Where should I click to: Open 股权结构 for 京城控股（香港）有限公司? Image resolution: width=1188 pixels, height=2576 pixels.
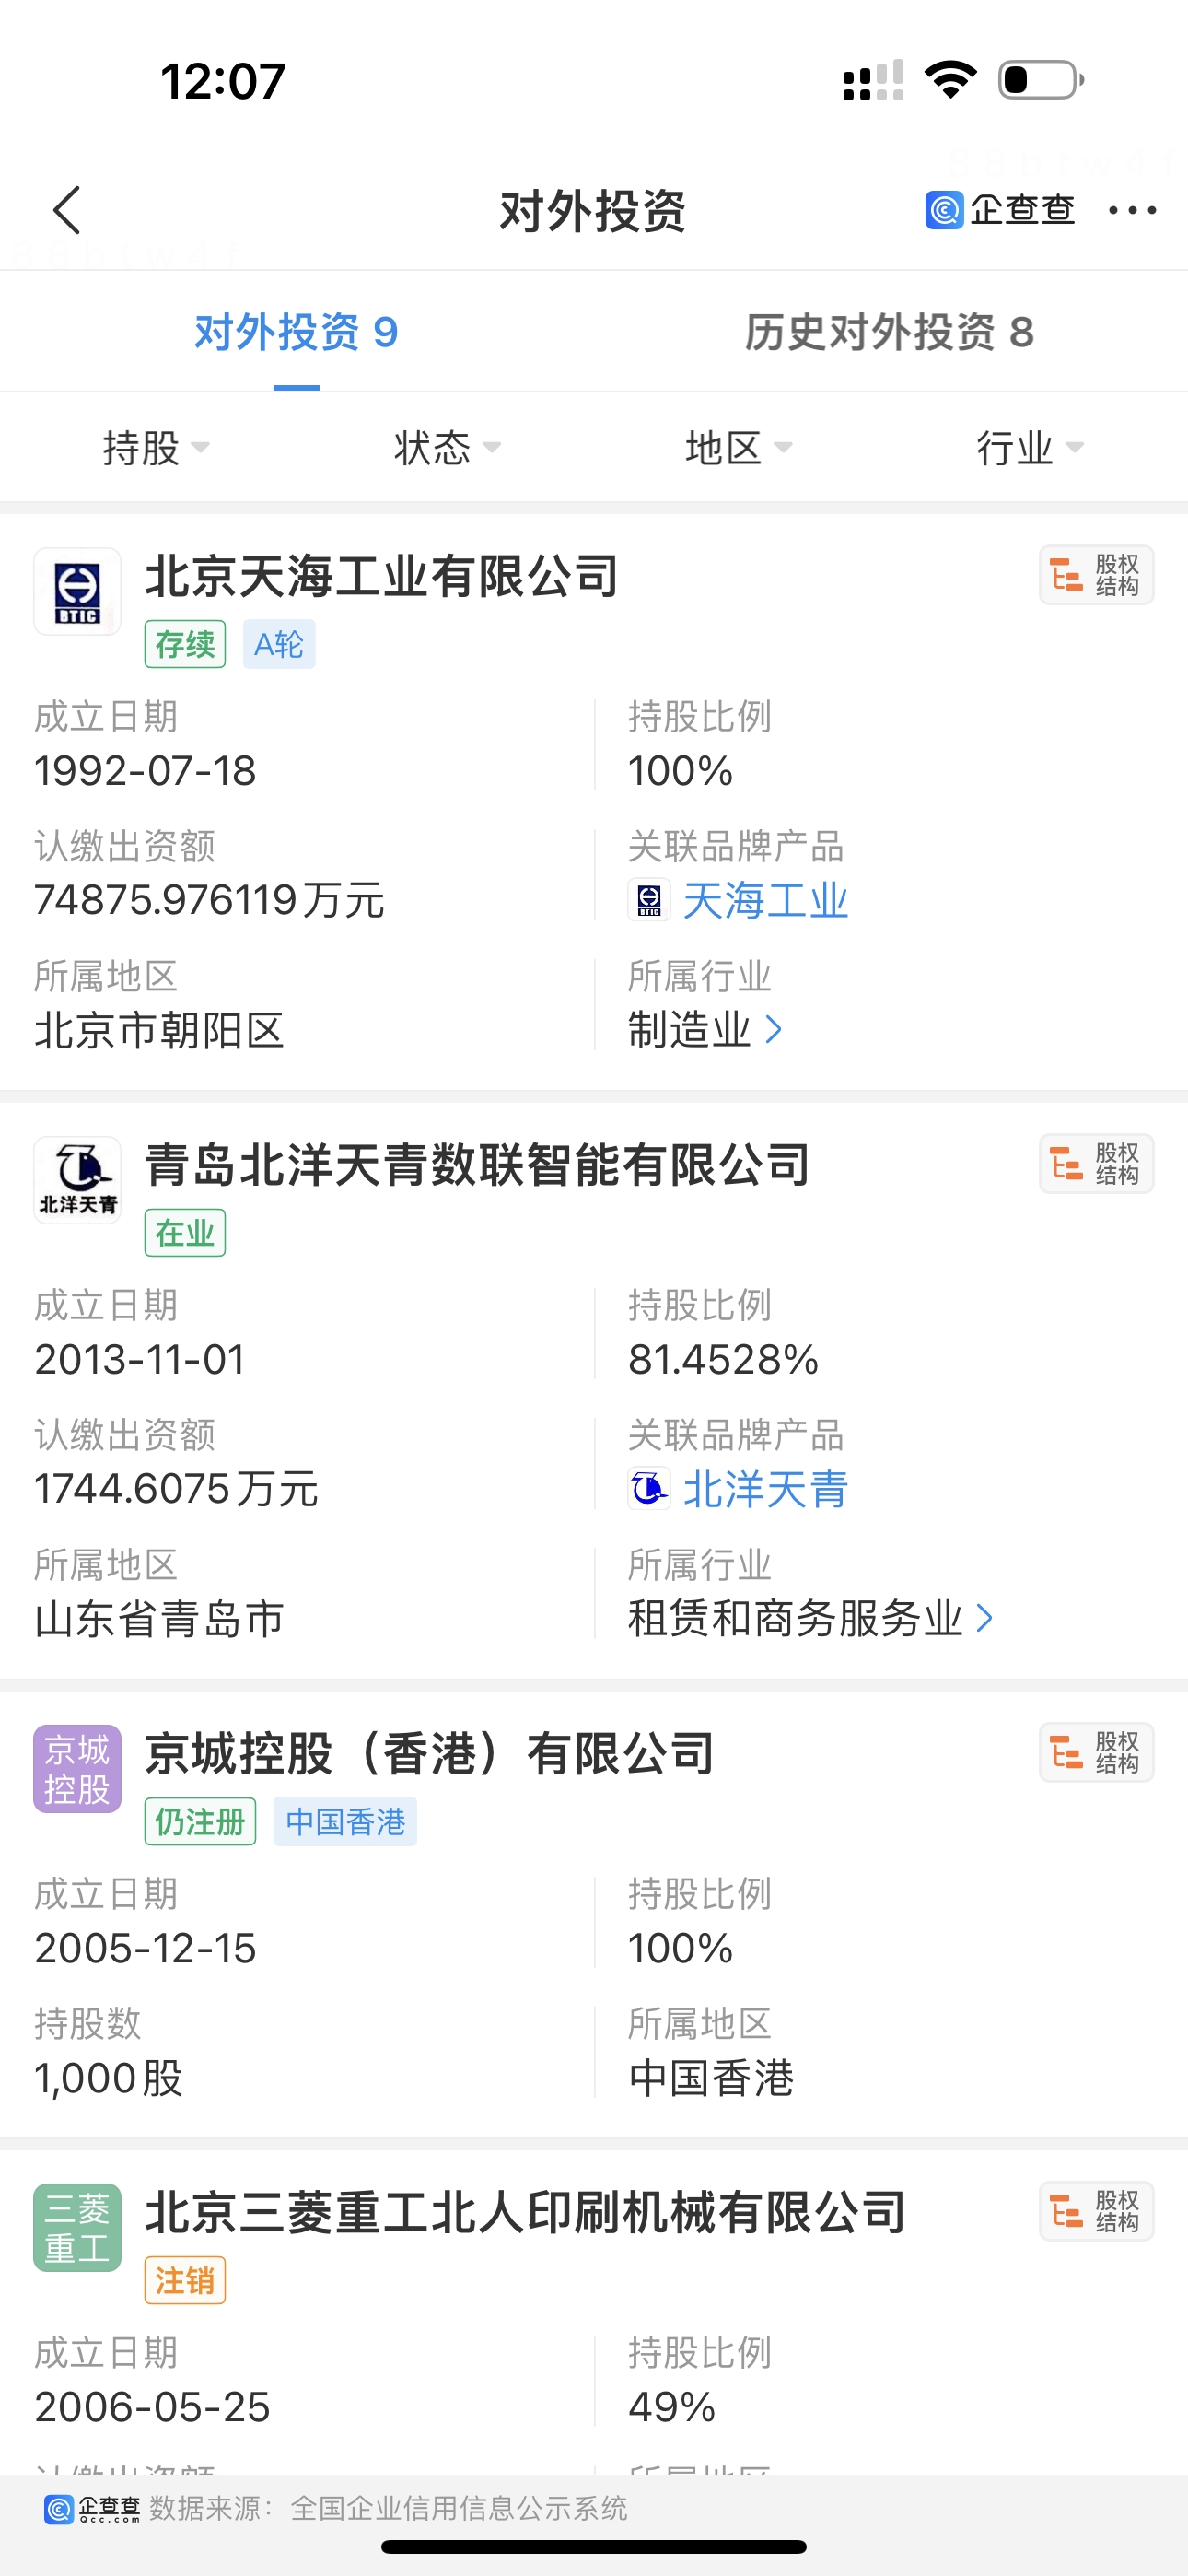pyautogui.click(x=1096, y=1752)
